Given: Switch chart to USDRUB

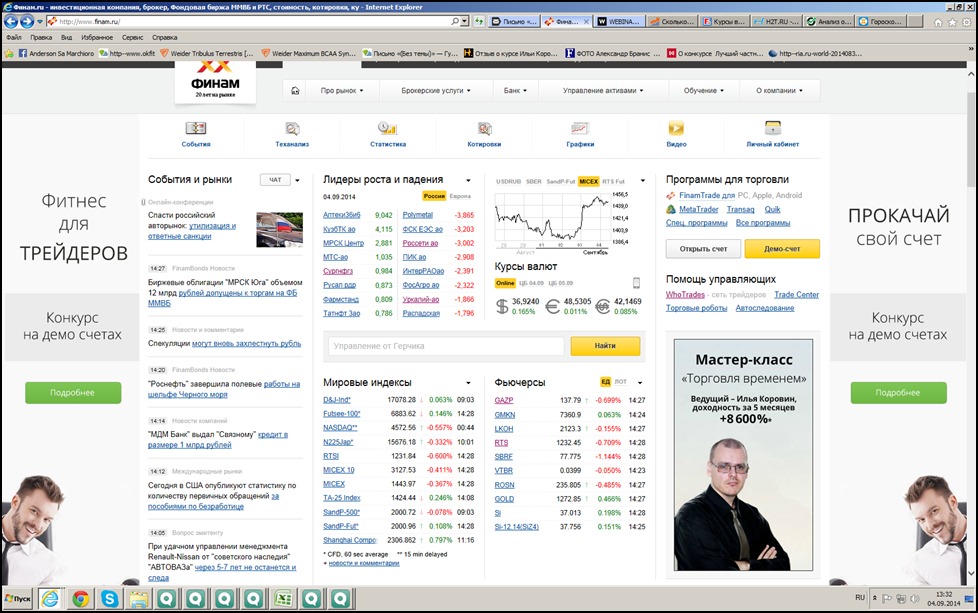Looking at the screenshot, I should click(x=508, y=181).
